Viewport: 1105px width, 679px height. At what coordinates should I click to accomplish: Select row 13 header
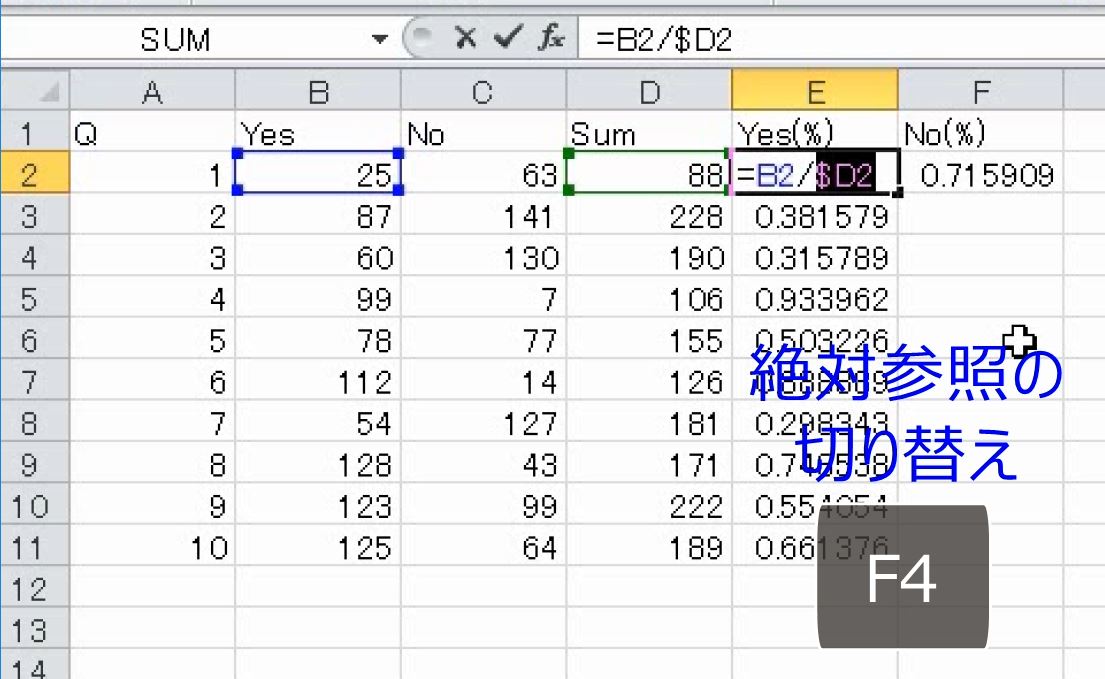pyautogui.click(x=35, y=629)
